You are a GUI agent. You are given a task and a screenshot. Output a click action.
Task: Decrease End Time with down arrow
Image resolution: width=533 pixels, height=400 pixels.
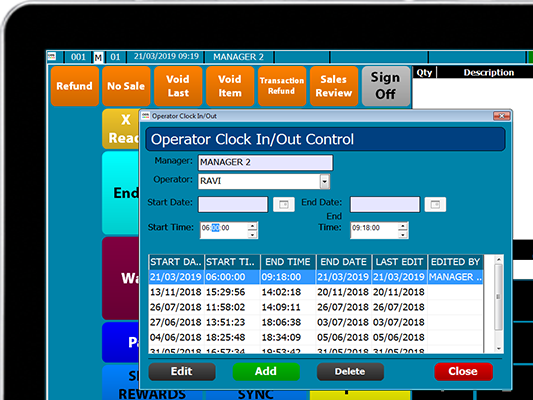[x=403, y=234]
